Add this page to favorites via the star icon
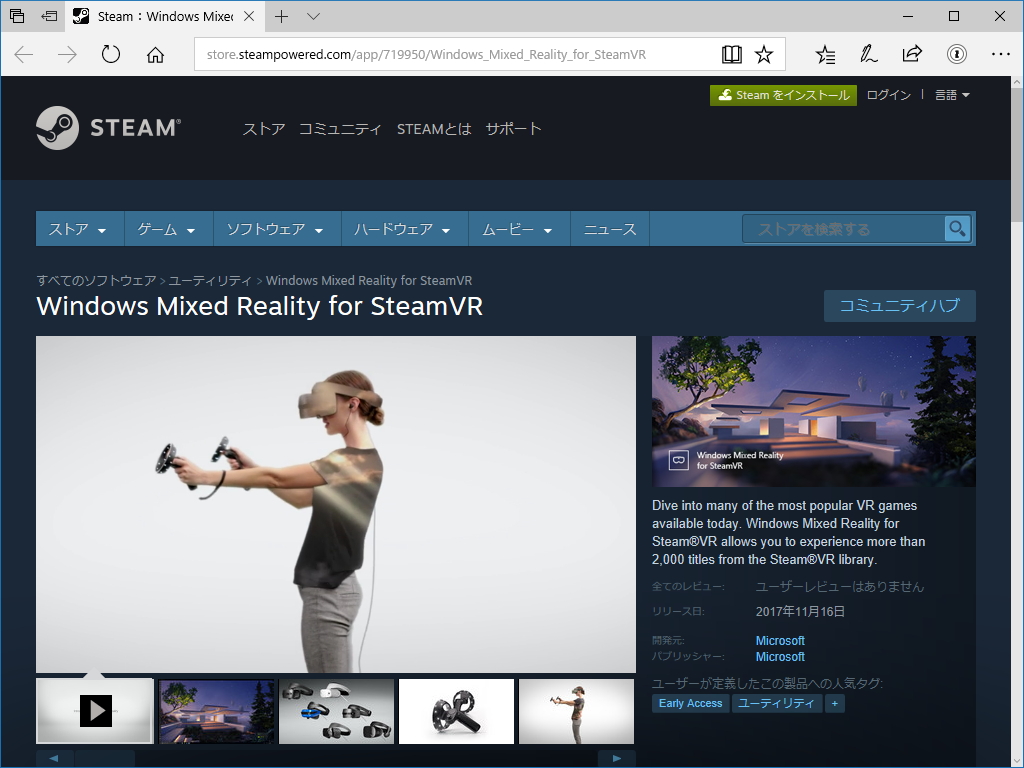The image size is (1024, 768). 764,54
